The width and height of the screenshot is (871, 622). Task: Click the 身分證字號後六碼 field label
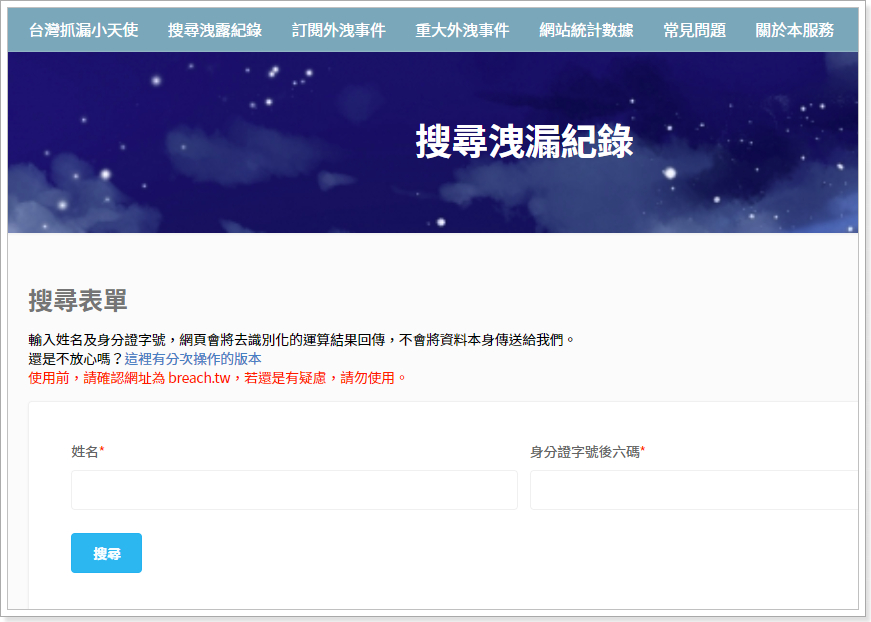(x=585, y=452)
